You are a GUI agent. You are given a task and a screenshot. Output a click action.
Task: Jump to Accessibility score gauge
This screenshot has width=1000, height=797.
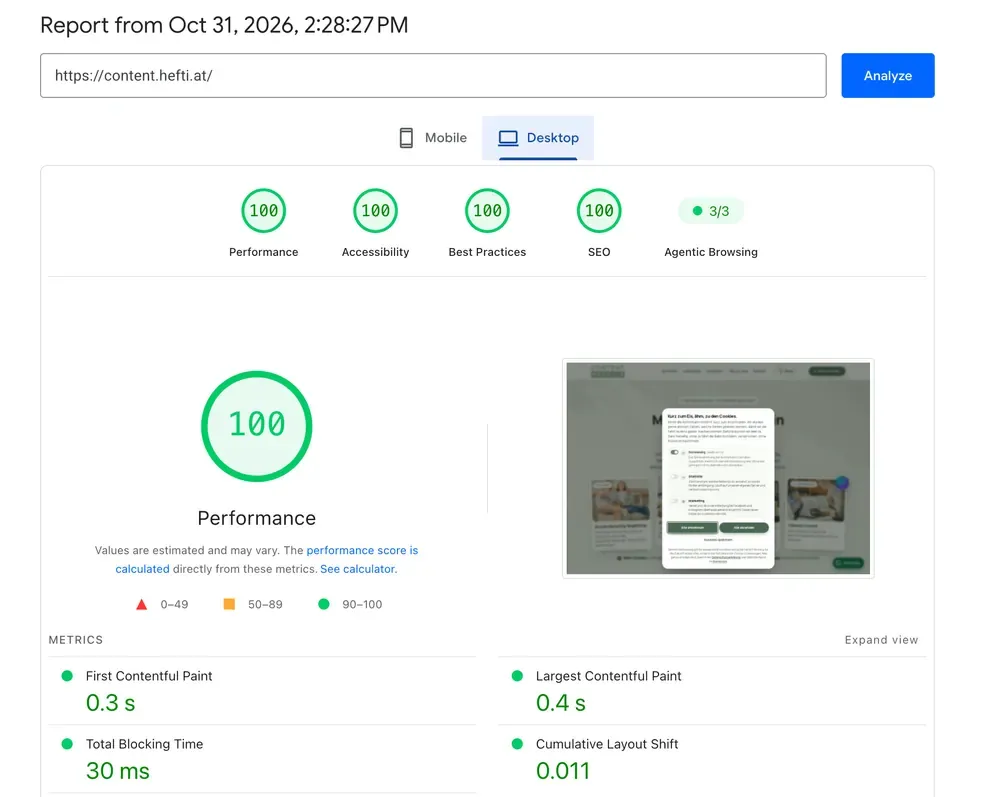click(x=375, y=210)
